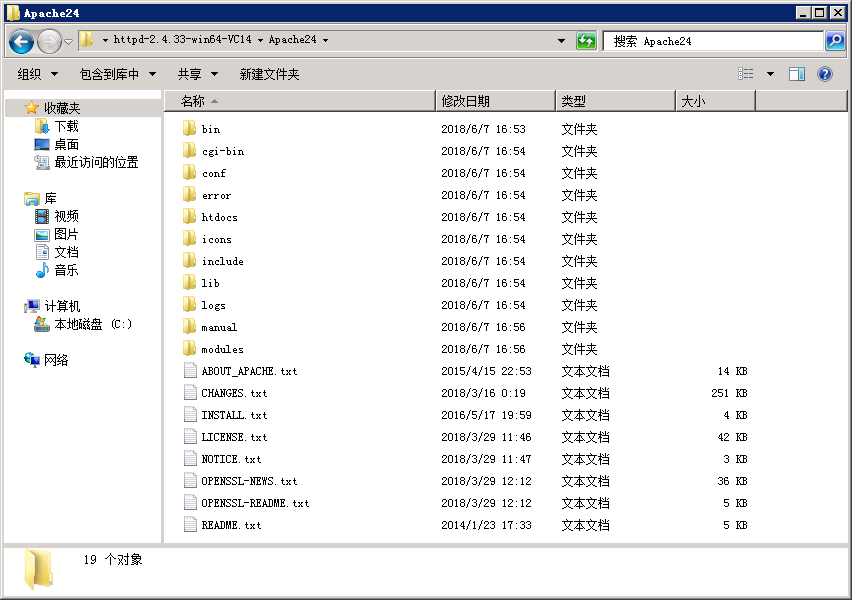Select the ABOUT_APACHE.txt file icon

(190, 371)
